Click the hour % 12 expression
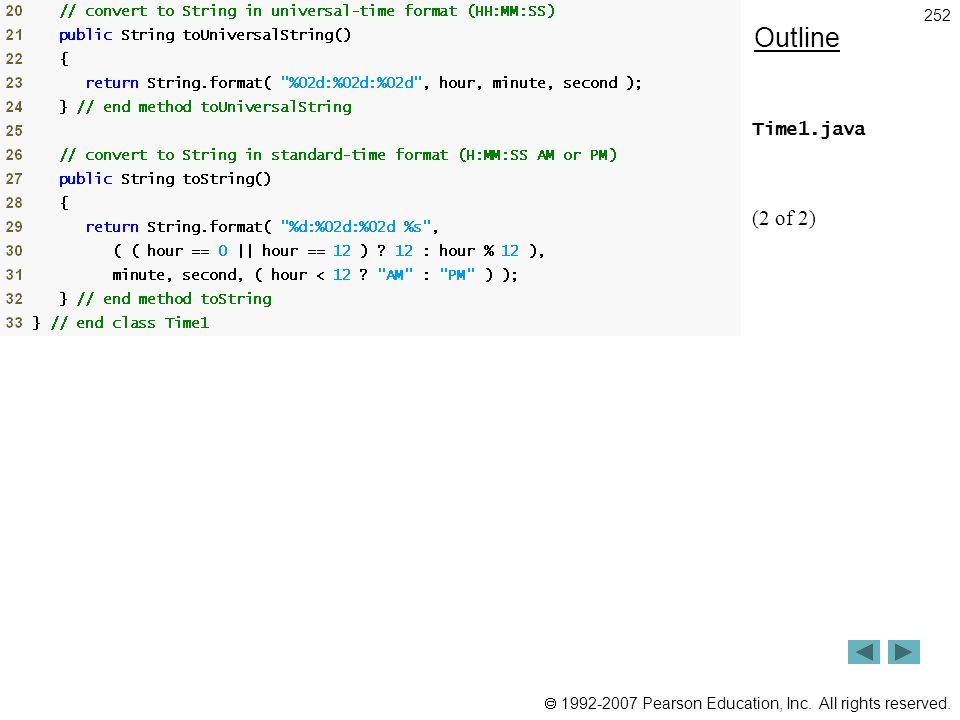This screenshot has width=960, height=720. [x=478, y=251]
